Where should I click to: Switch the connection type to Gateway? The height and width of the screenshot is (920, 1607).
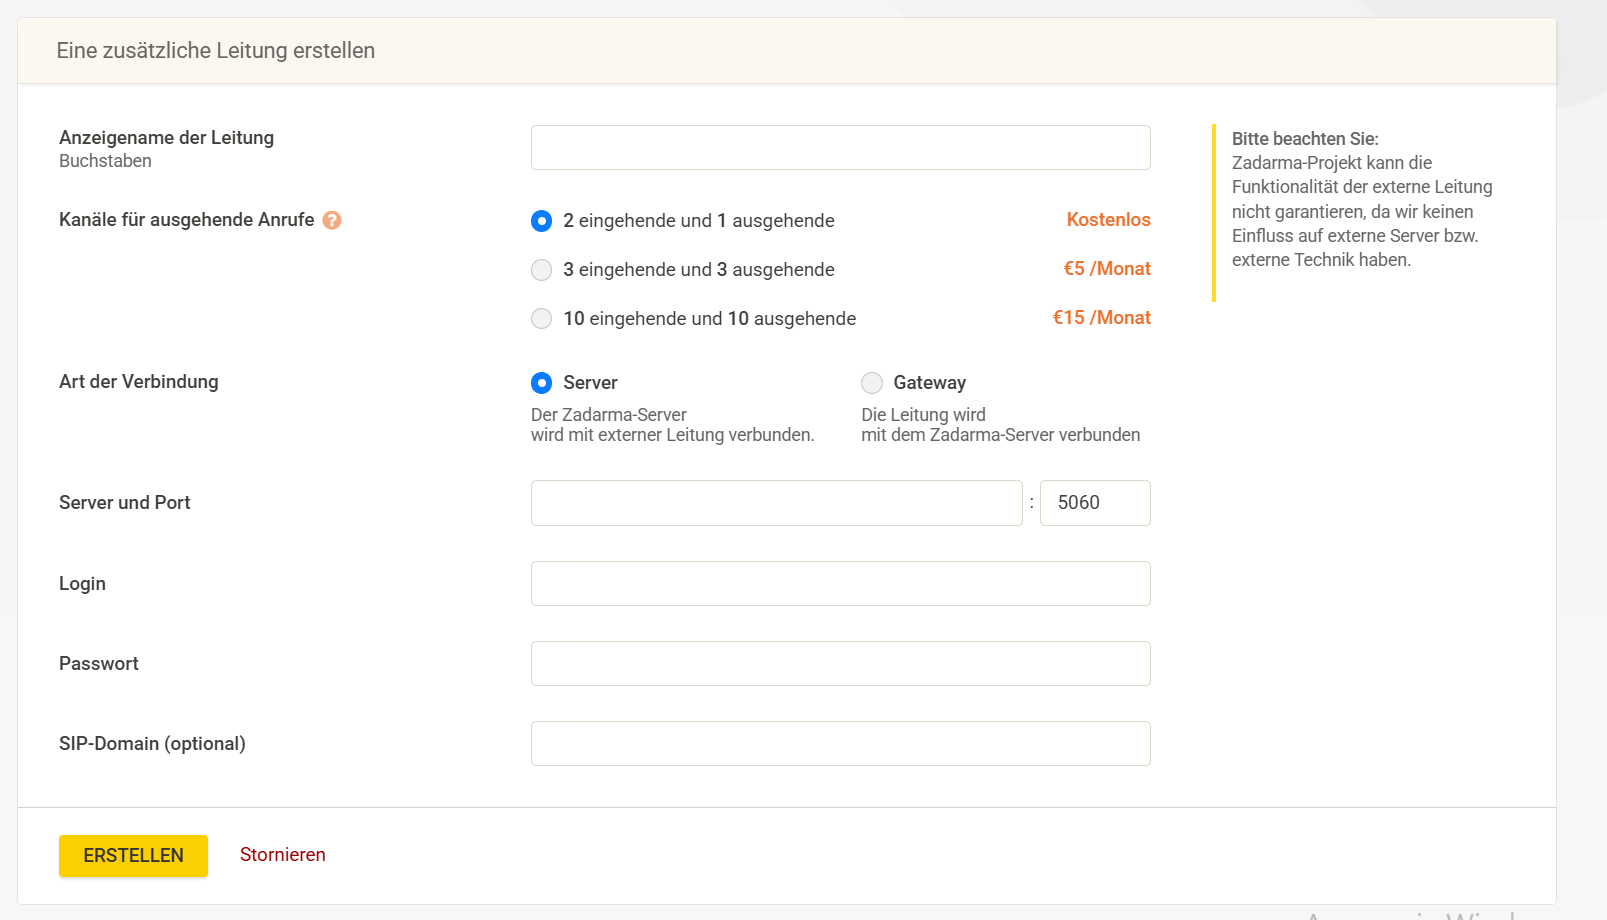click(x=872, y=383)
